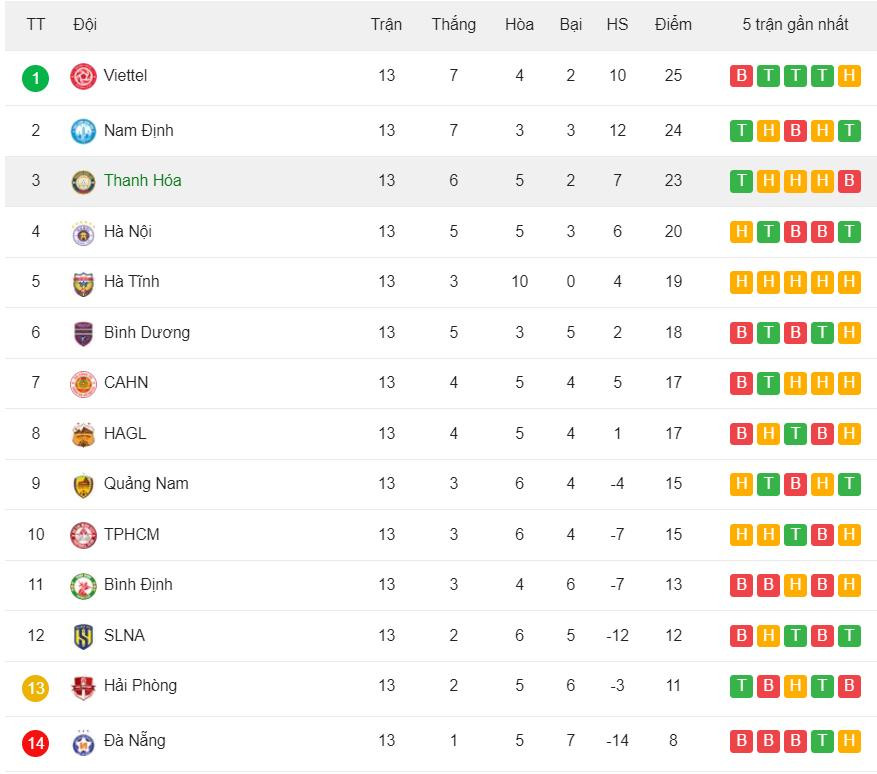This screenshot has height=774, width=877.
Task: Click the Bình Dương team crest
Action: pyautogui.click(x=83, y=333)
